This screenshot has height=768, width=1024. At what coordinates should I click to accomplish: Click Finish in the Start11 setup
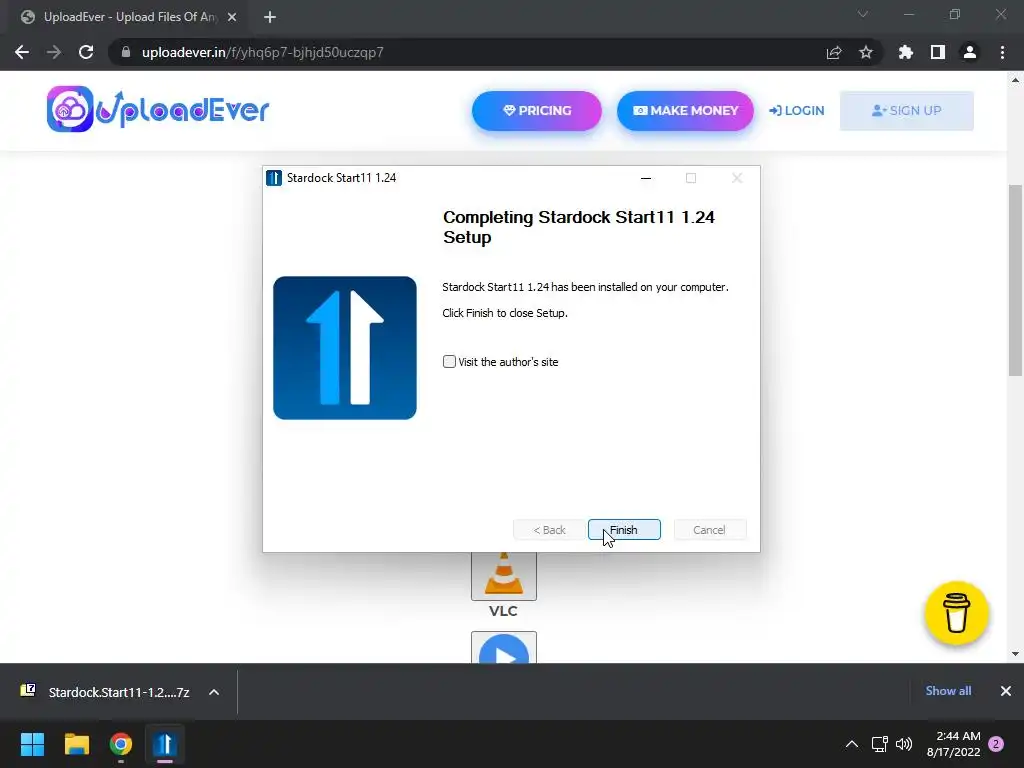624,530
